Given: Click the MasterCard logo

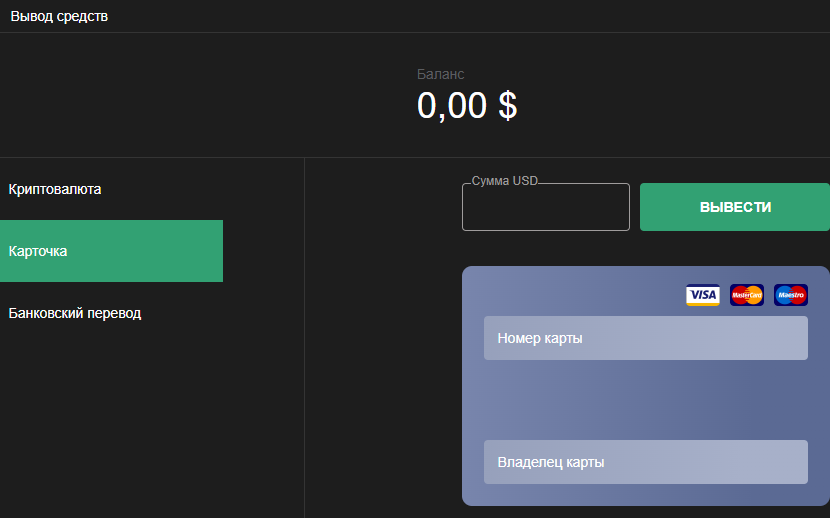Looking at the screenshot, I should click(746, 295).
